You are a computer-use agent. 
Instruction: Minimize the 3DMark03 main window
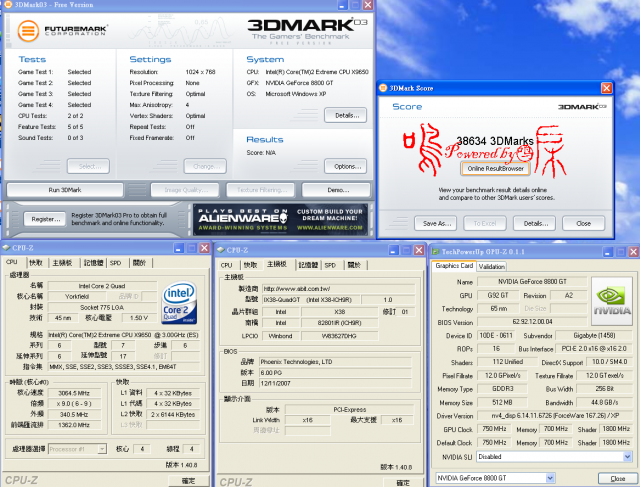pos(342,5)
